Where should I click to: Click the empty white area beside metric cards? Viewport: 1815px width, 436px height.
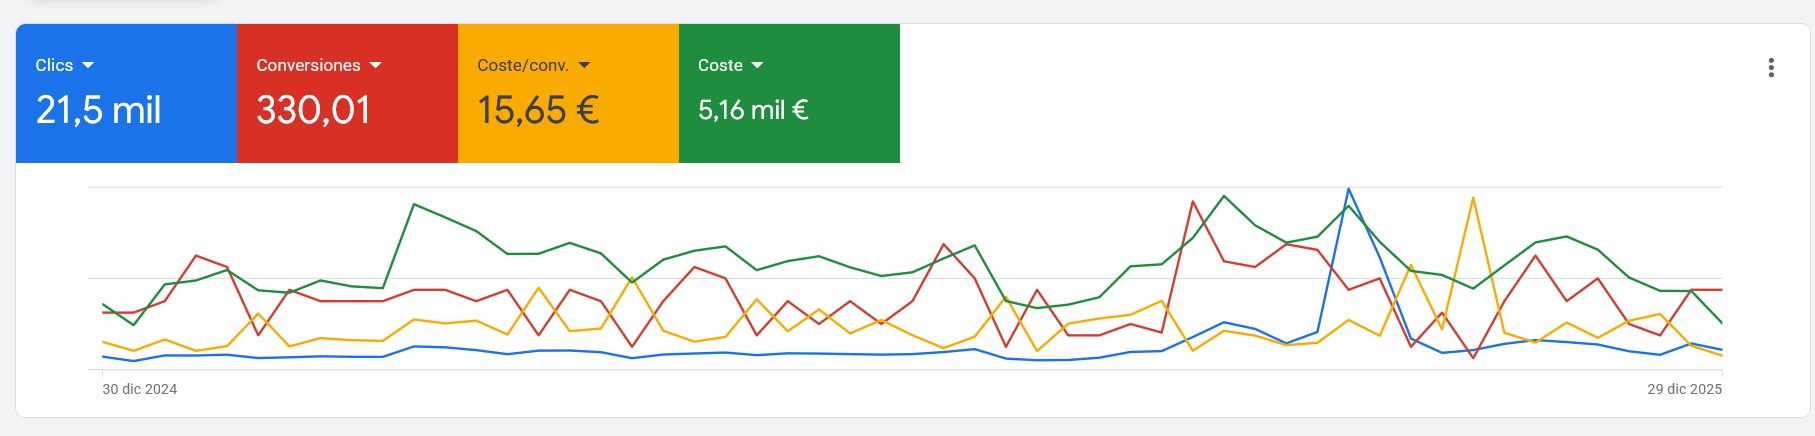pyautogui.click(x=1300, y=95)
